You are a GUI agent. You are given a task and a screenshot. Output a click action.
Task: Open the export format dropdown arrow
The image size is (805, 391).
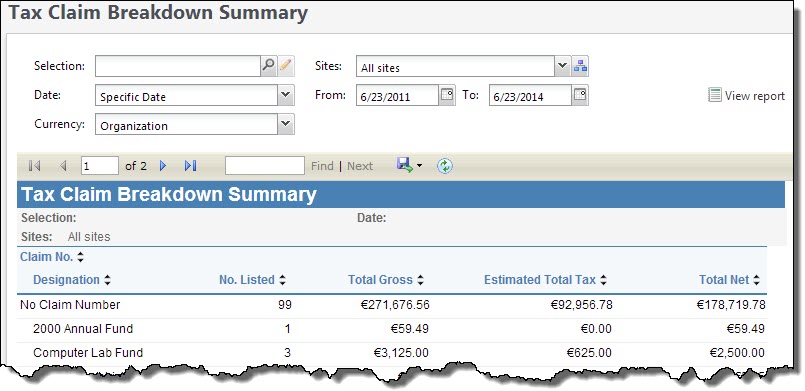point(419,166)
